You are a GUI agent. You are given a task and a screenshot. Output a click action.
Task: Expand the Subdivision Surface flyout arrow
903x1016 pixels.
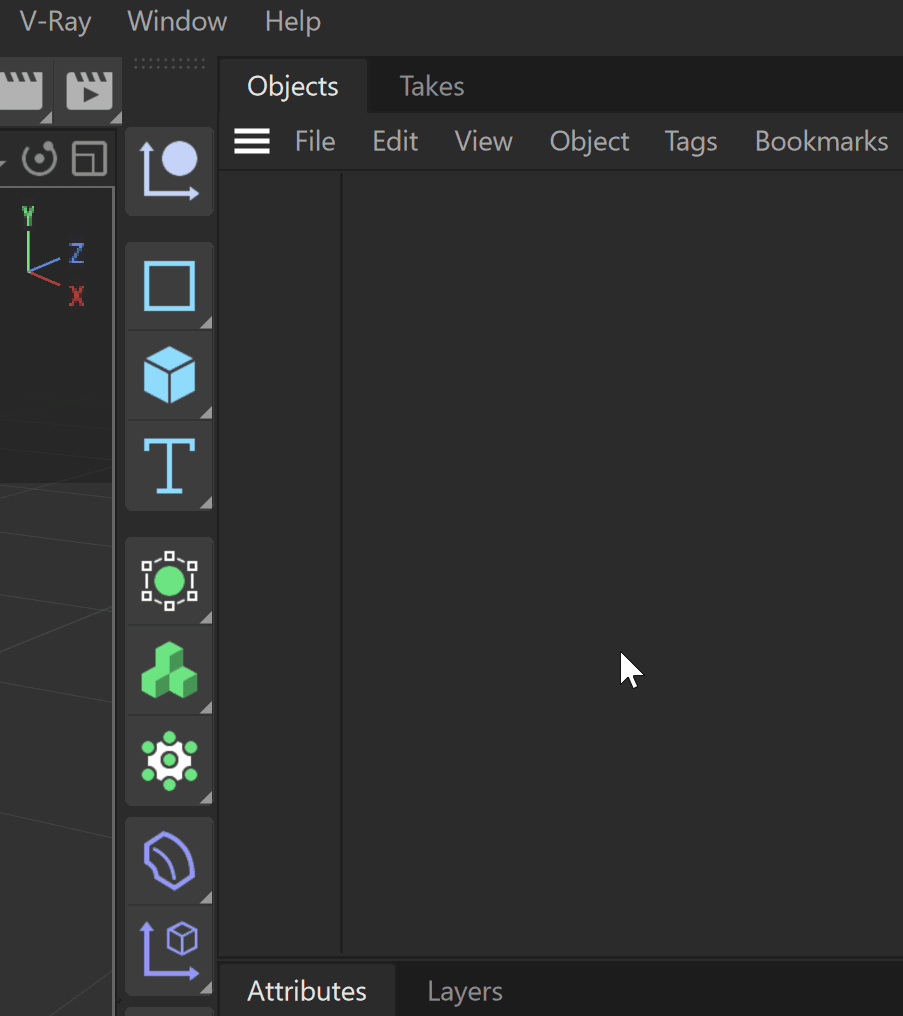pos(206,618)
